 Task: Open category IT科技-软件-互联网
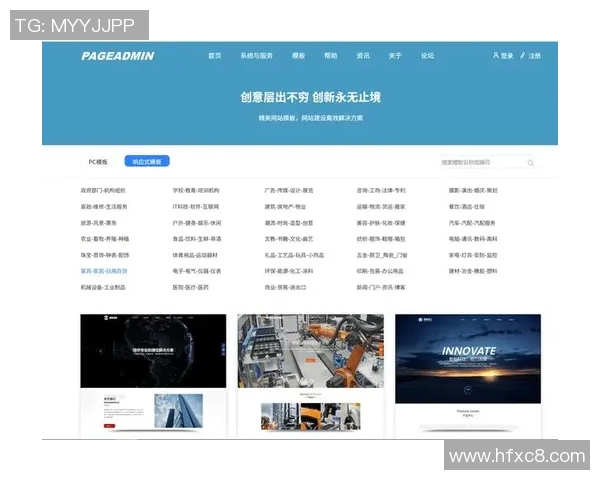pos(196,207)
